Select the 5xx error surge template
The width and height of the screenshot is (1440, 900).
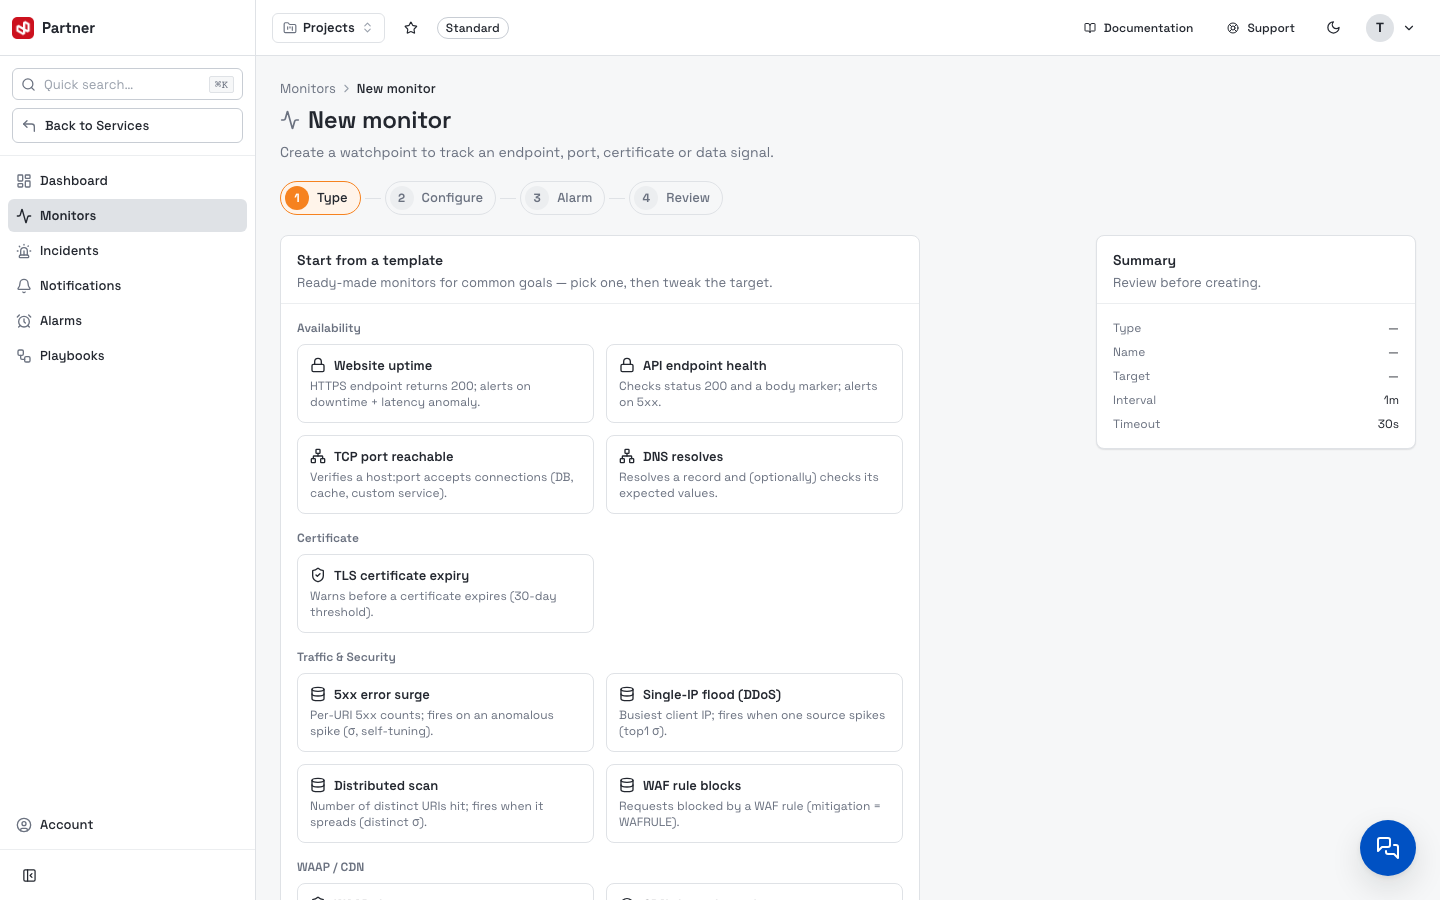coord(445,713)
